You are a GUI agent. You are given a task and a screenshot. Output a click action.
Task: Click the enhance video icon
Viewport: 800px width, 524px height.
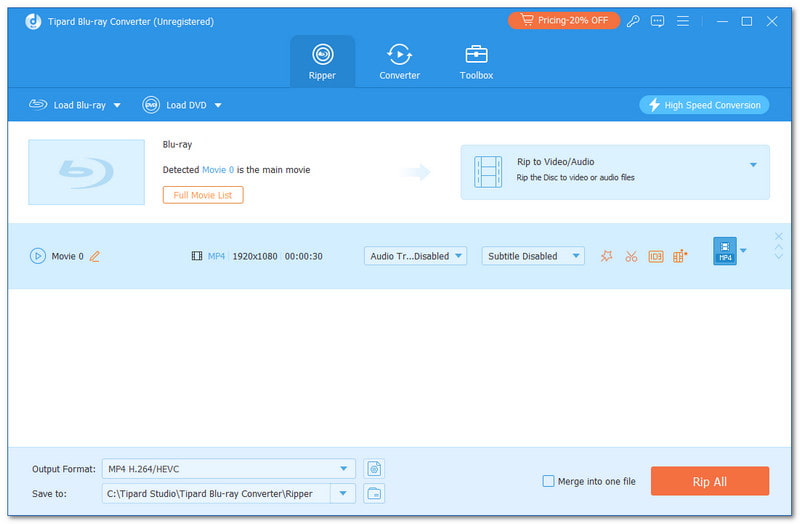point(680,256)
